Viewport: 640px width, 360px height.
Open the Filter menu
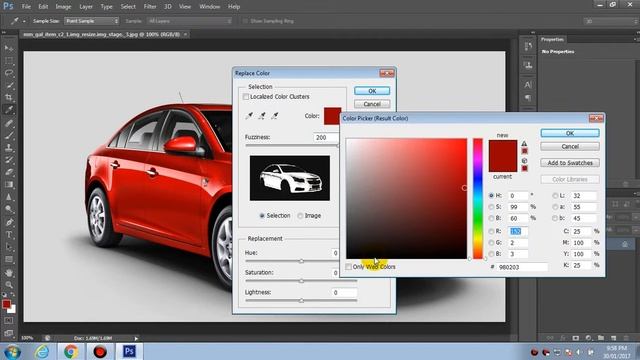[150, 7]
